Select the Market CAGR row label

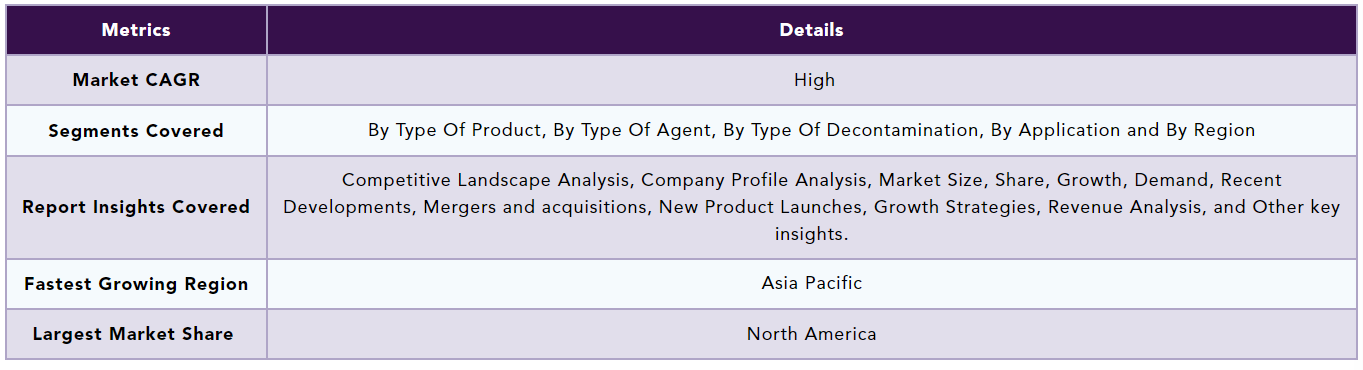pyautogui.click(x=136, y=80)
